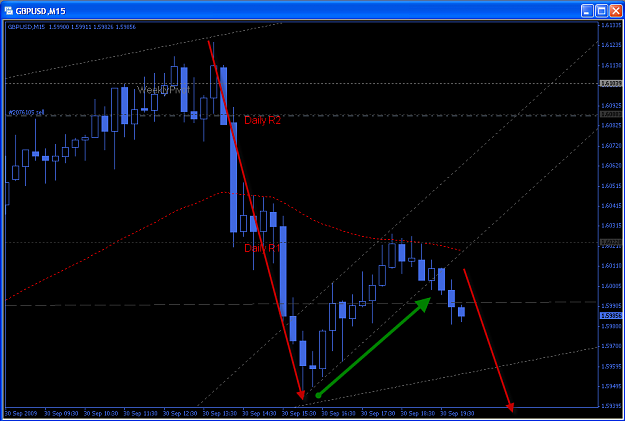The image size is (625, 421).
Task: Click the '30 Sep 19:30' time axis label
Action: click(x=458, y=413)
